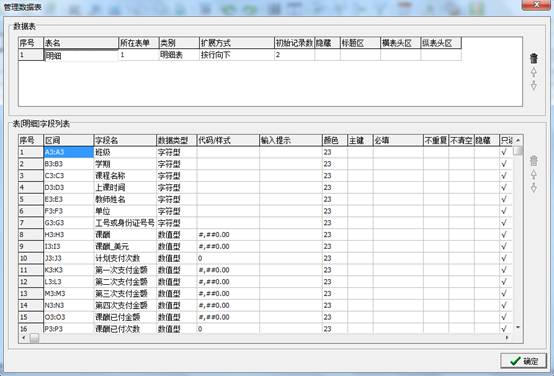Select color value 23 in 班级 row
Image resolution: width=554 pixels, height=376 pixels.
coord(335,152)
